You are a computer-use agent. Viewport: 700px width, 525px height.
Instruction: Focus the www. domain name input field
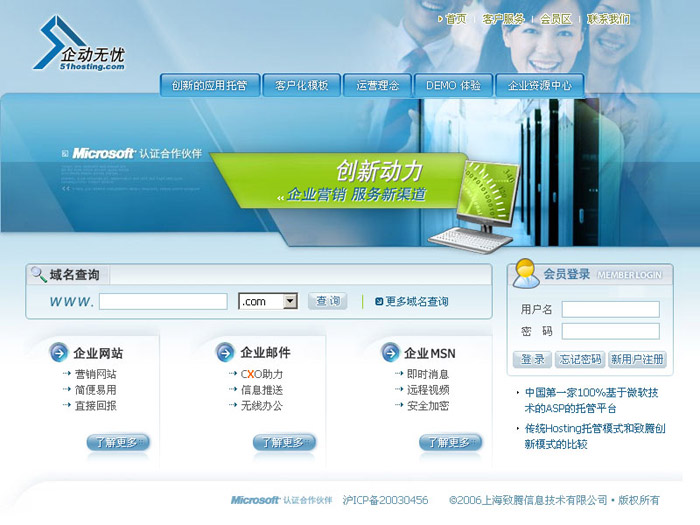[x=163, y=301]
